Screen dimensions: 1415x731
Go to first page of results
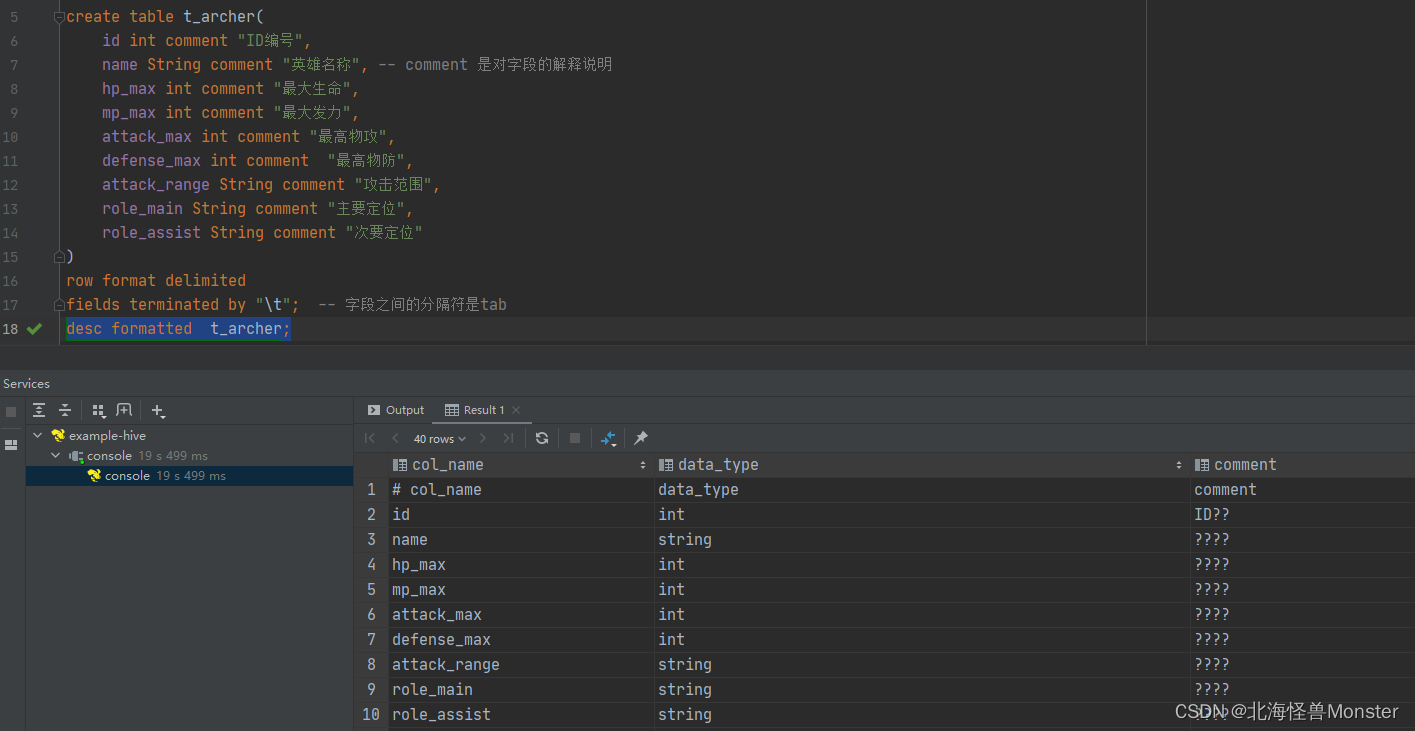(x=370, y=438)
